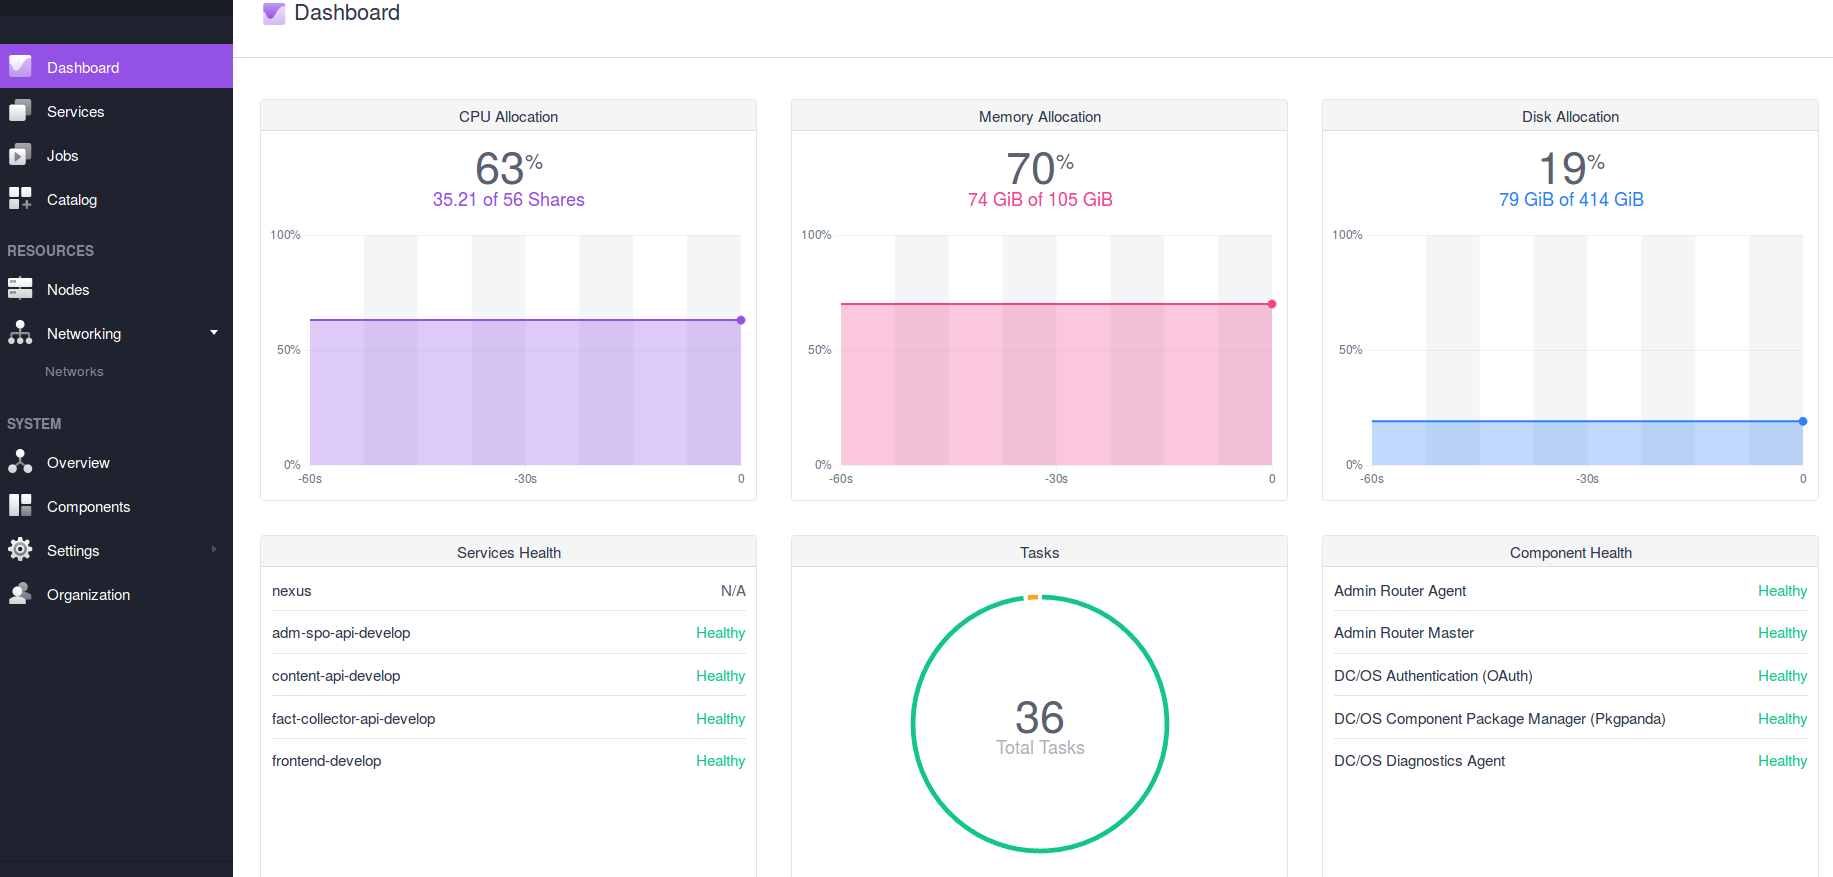
Task: Click the Dashboard header icon
Action: coord(274,13)
